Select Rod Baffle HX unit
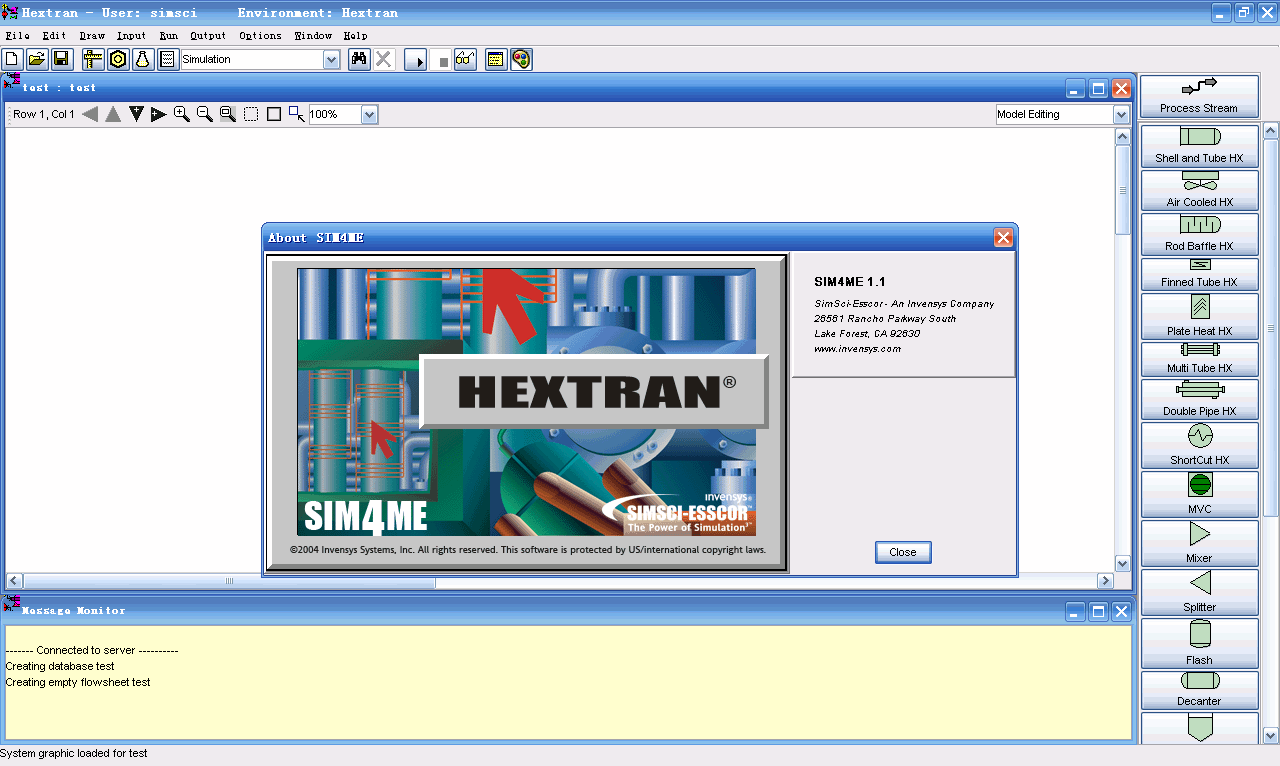Image resolution: width=1280 pixels, height=766 pixels. [1199, 234]
